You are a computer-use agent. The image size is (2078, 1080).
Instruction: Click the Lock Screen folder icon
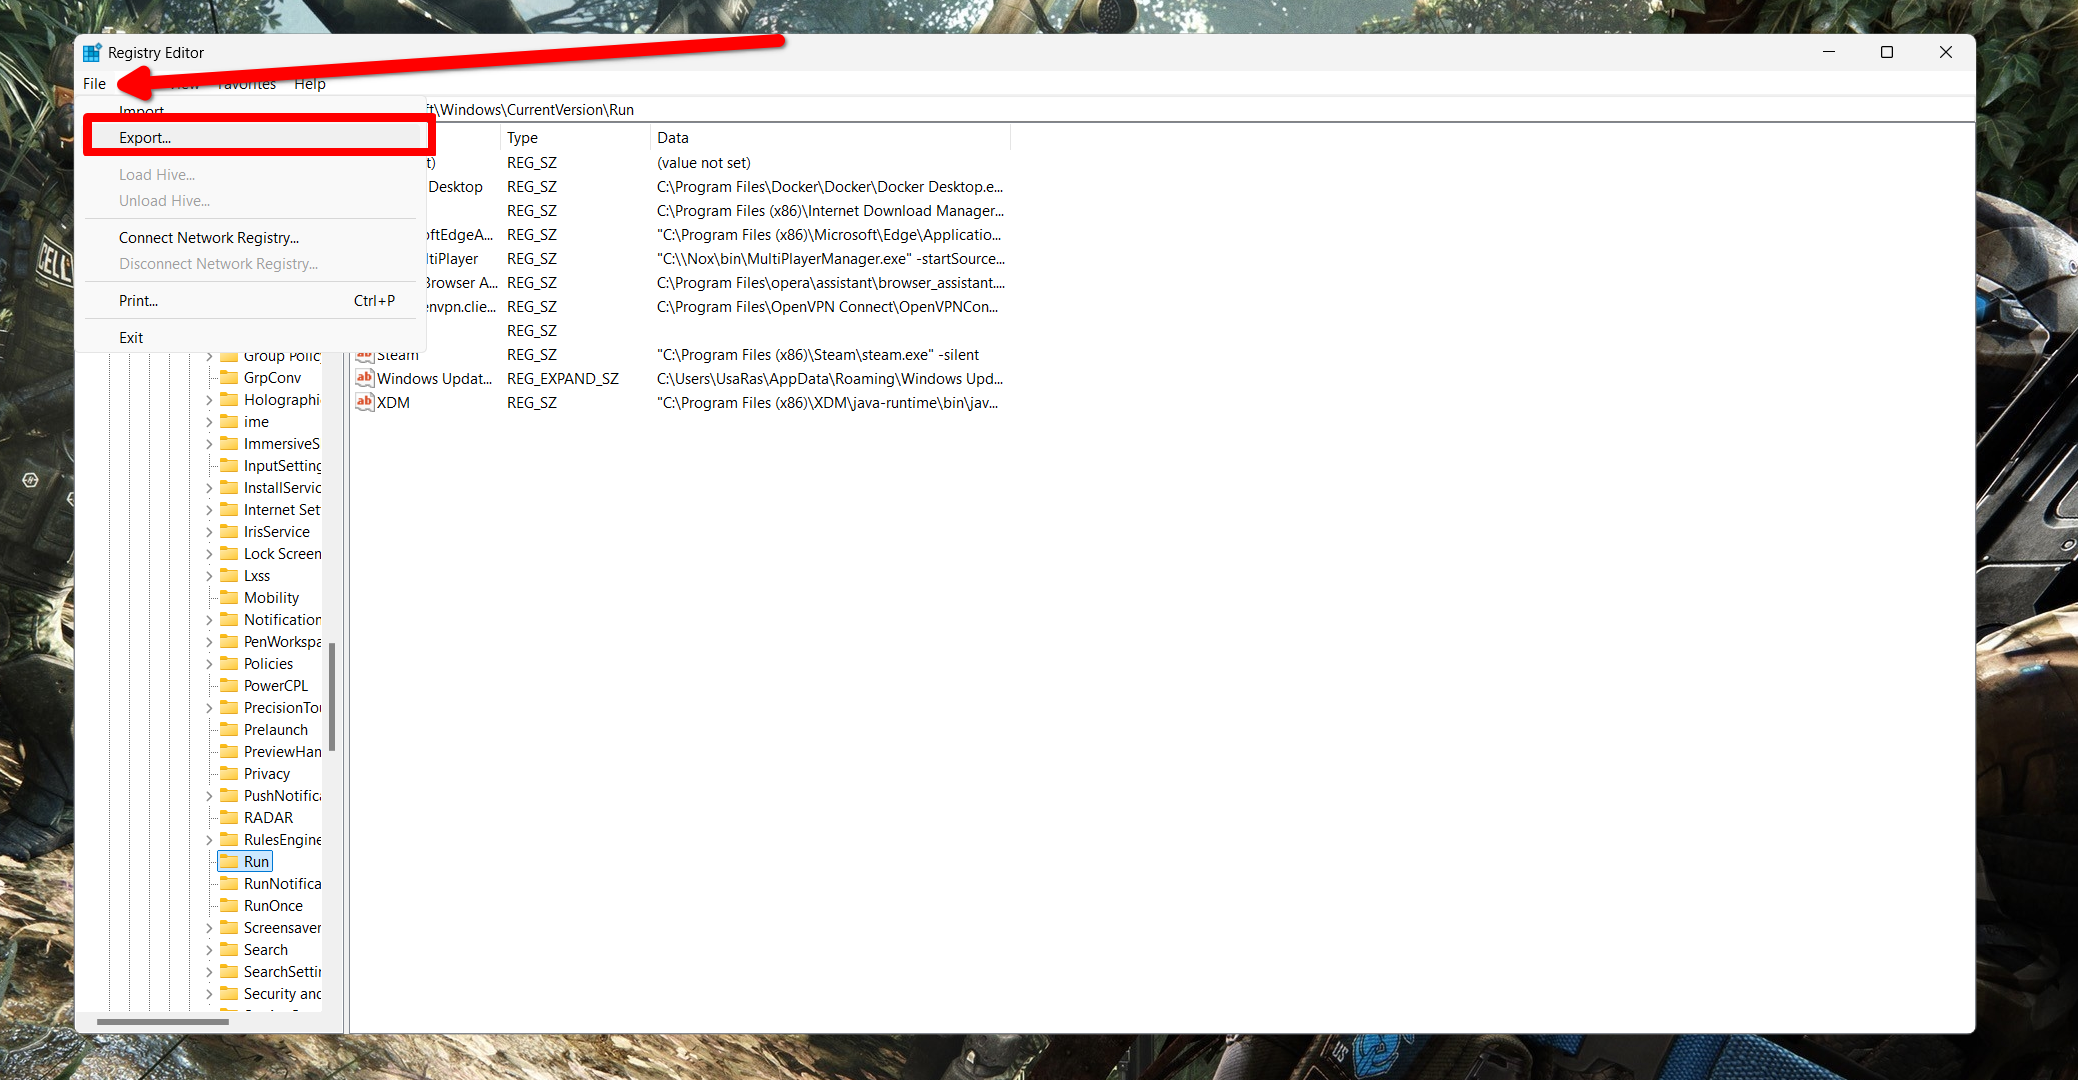coord(231,553)
